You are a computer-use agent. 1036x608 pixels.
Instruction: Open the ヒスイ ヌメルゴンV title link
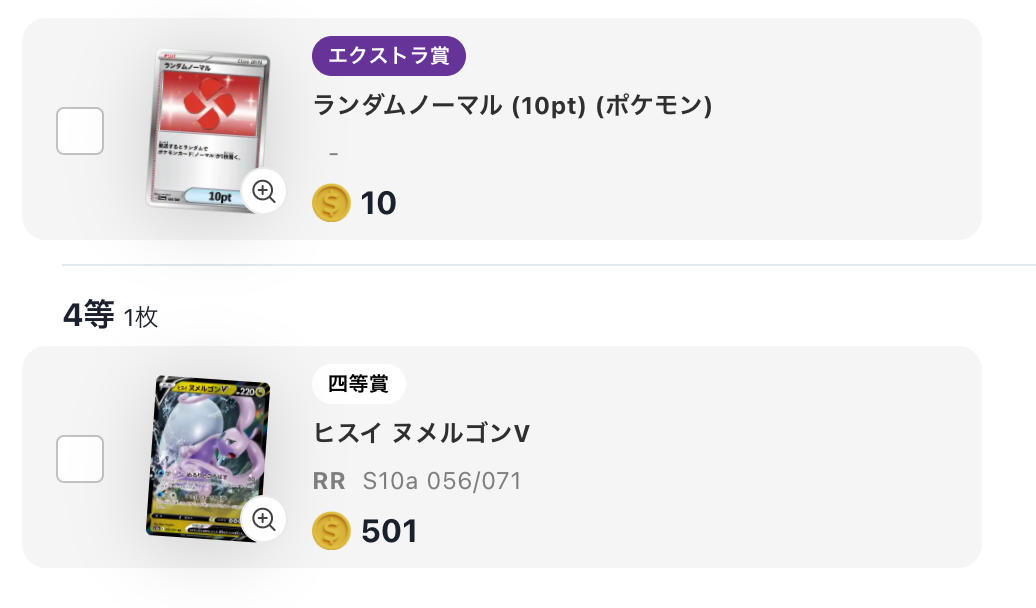(x=421, y=433)
